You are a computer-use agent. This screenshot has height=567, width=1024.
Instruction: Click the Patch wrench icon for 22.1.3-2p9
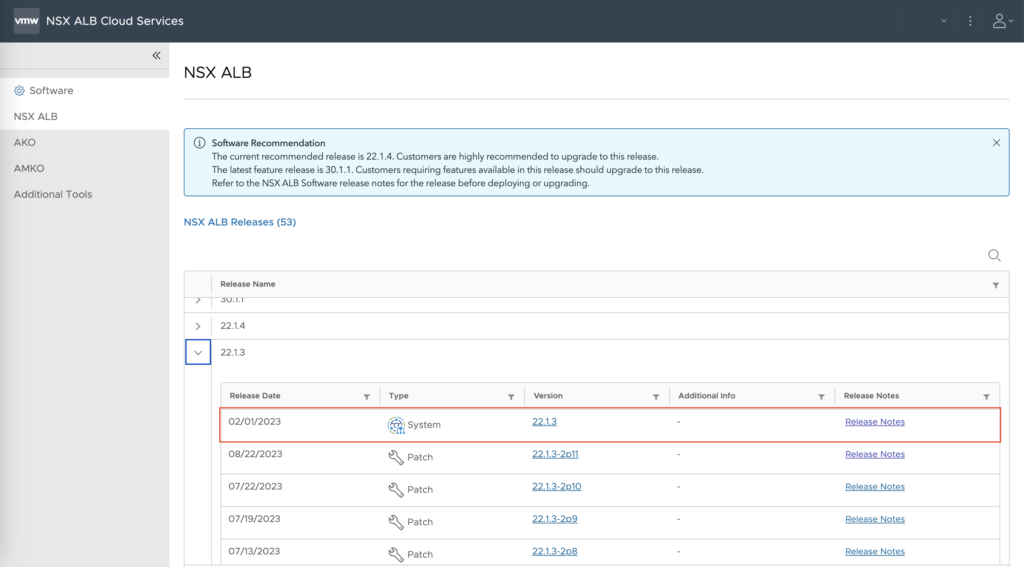(x=396, y=522)
